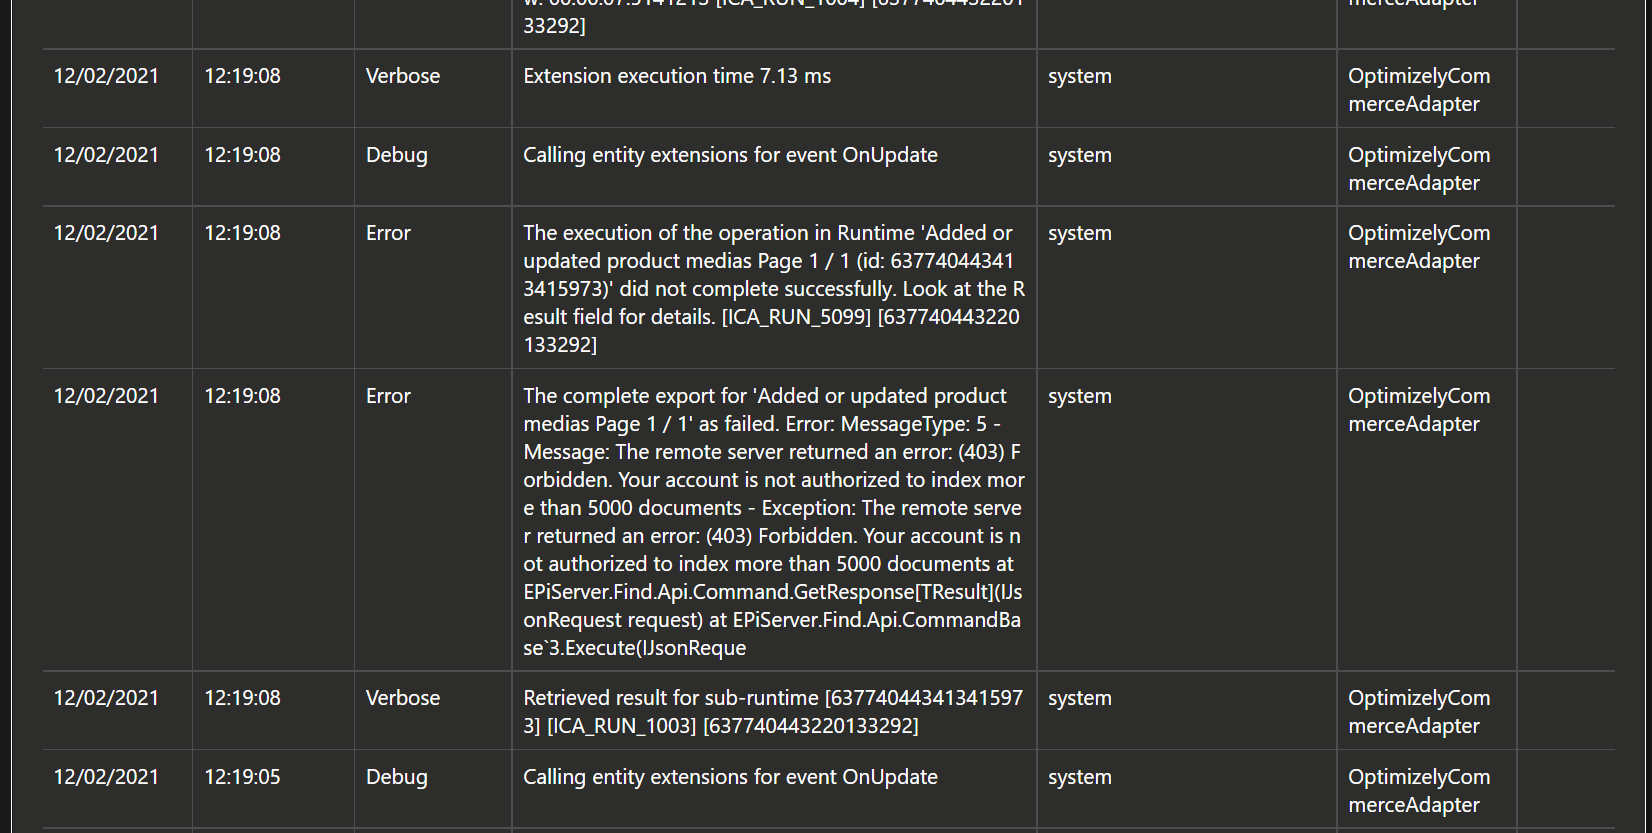Viewport: 1652px width, 833px height.
Task: Click the 12:19:05 timestamp cell
Action: [243, 777]
